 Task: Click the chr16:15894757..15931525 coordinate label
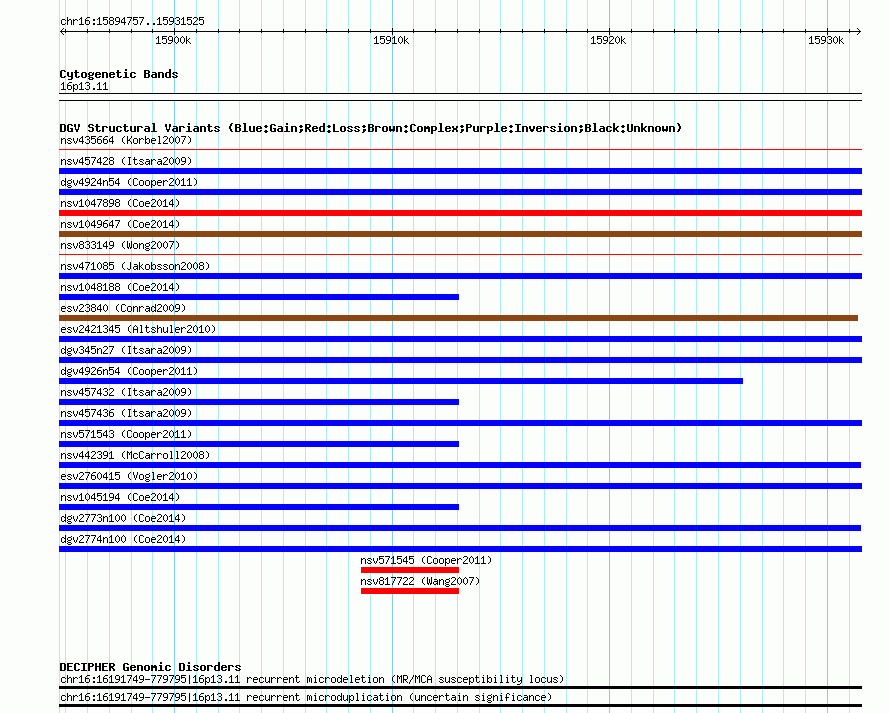(132, 21)
